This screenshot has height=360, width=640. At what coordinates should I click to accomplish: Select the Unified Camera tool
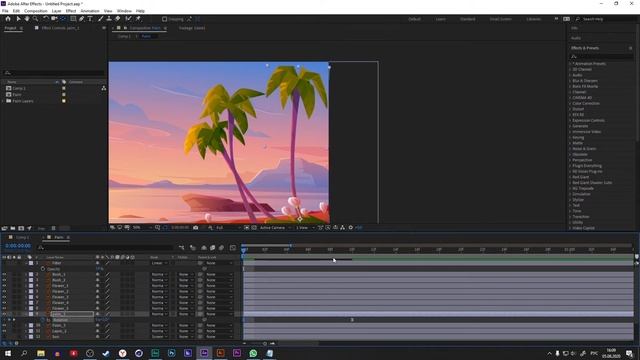[x=54, y=19]
